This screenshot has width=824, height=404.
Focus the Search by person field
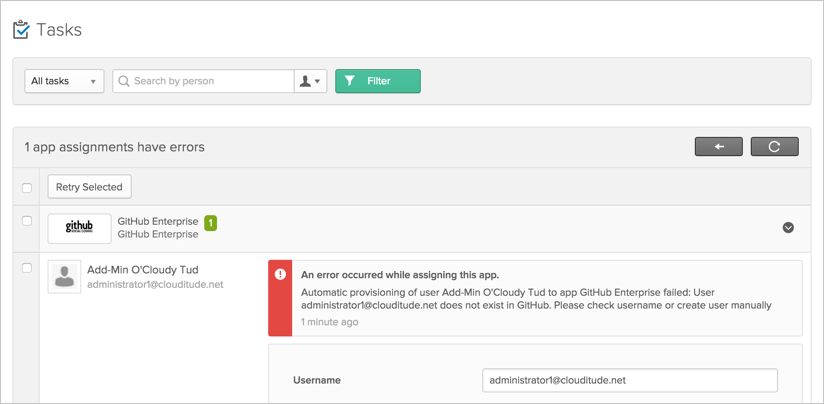(210, 81)
